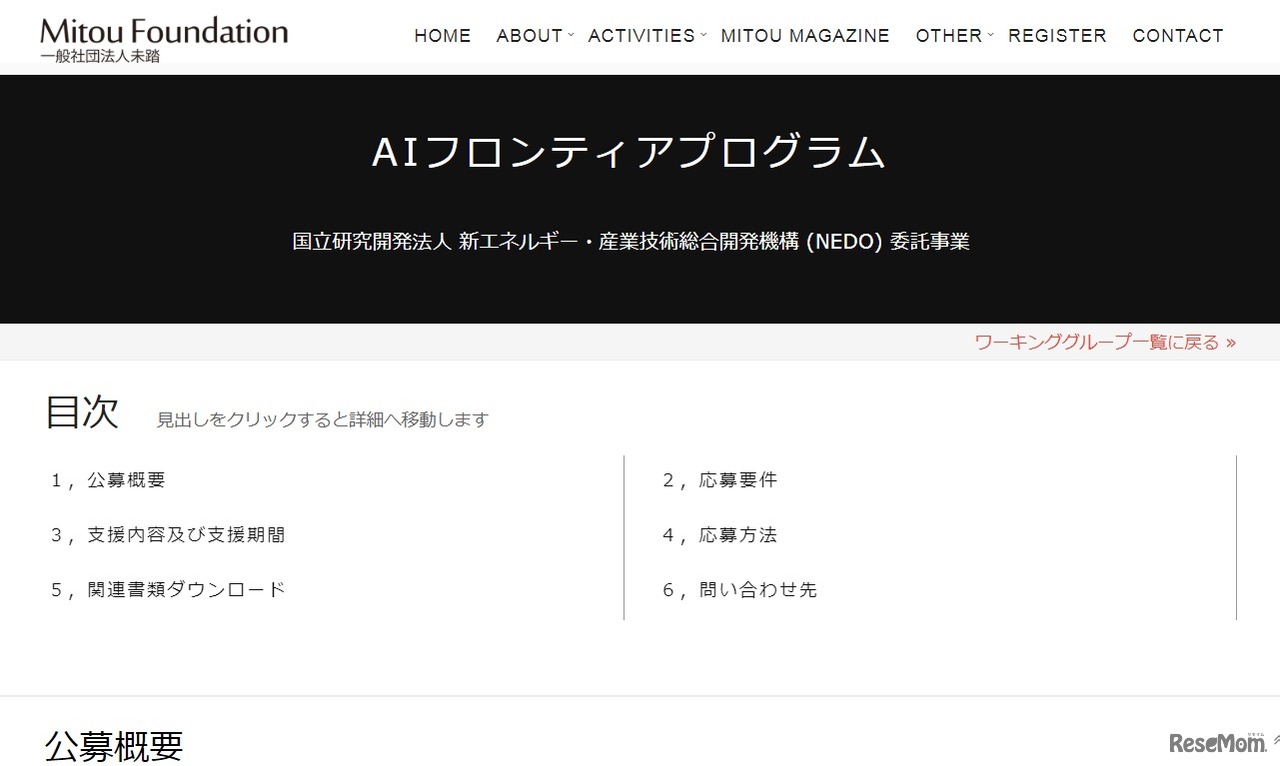Image resolution: width=1280 pixels, height=766 pixels.
Task: Select HOME in the navigation bar
Action: coord(442,35)
